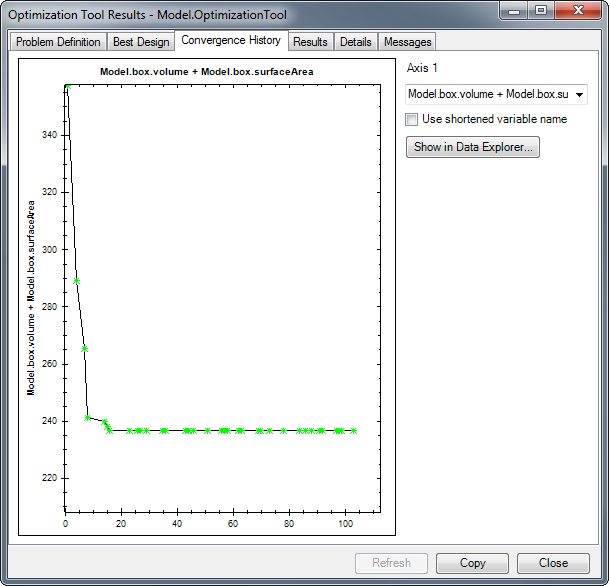Open the Best Design tab
The height and width of the screenshot is (586, 609).
(x=141, y=42)
